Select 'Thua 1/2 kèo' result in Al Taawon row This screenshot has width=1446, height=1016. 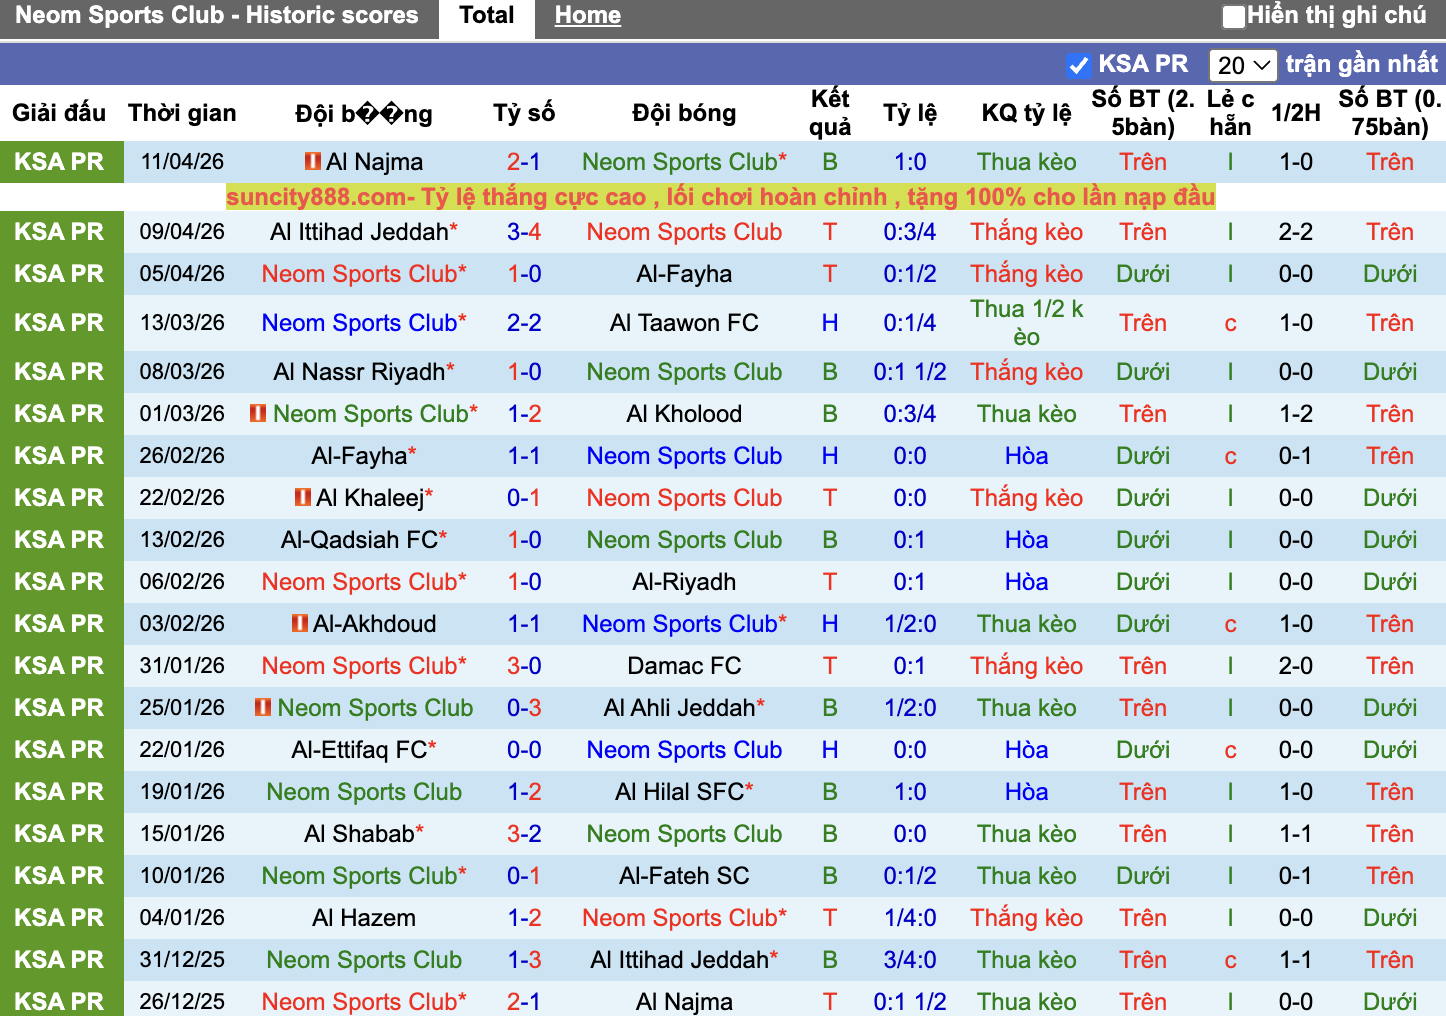1027,323
